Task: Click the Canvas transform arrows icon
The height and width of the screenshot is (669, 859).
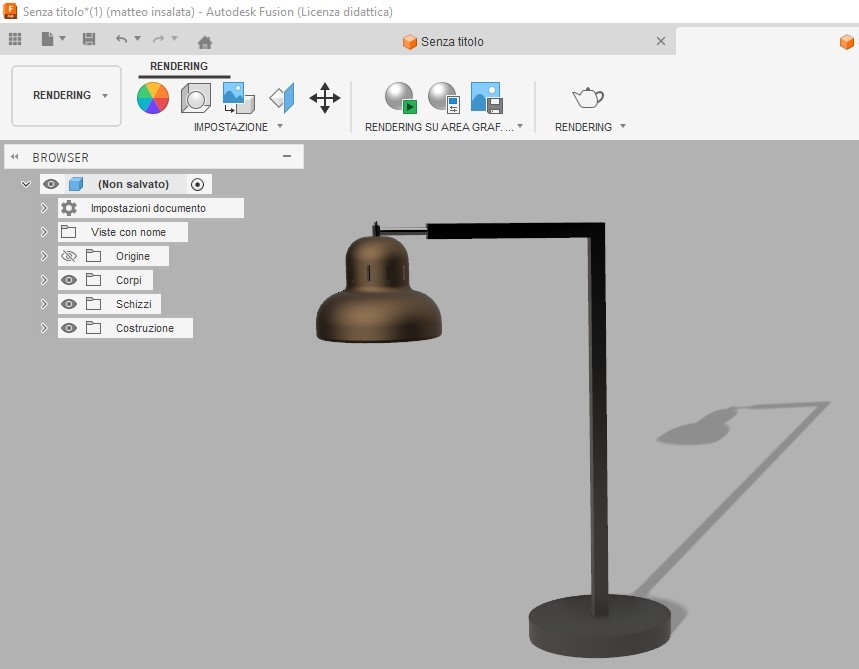Action: pos(324,98)
